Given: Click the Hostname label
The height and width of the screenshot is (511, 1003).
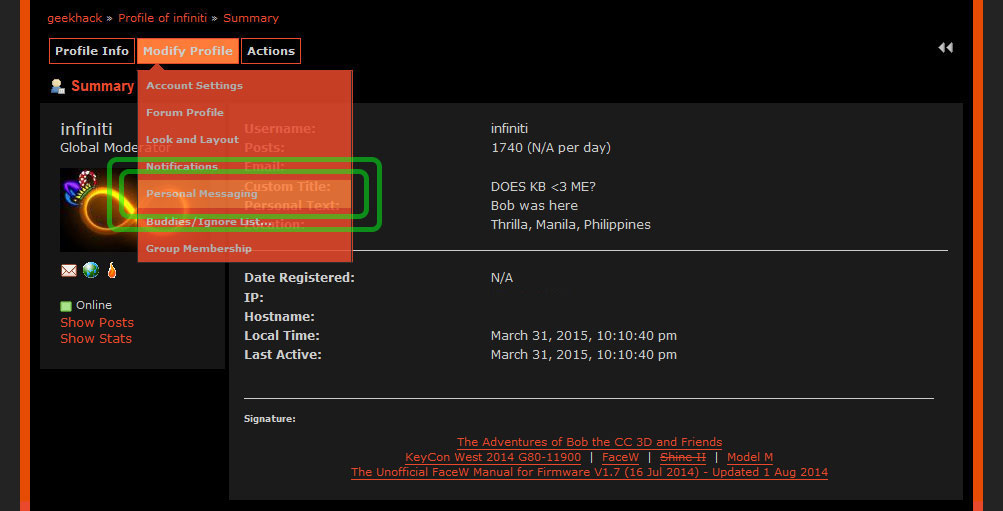Looking at the screenshot, I should [x=280, y=317].
